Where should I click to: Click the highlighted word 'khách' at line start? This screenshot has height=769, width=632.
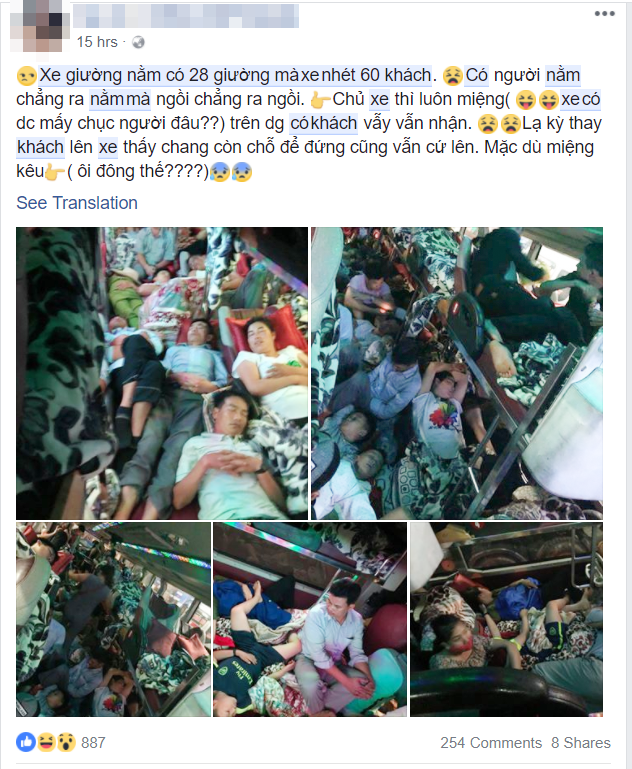tap(40, 147)
